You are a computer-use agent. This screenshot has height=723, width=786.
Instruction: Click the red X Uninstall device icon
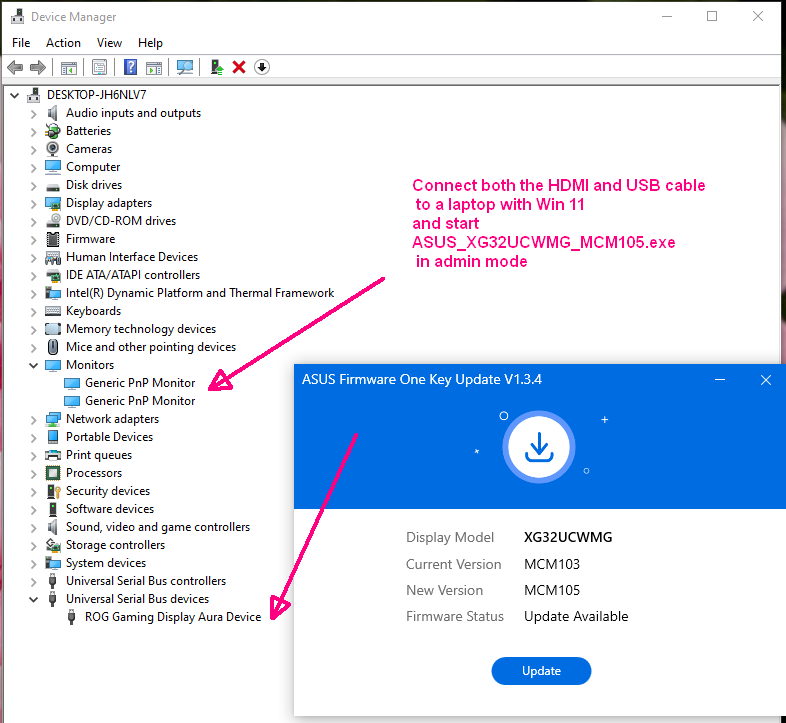tap(239, 67)
